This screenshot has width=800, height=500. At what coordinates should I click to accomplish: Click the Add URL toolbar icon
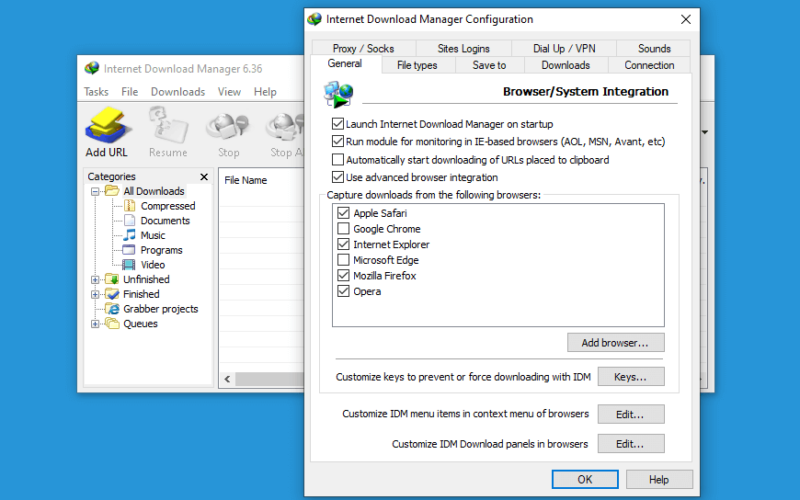(x=106, y=126)
